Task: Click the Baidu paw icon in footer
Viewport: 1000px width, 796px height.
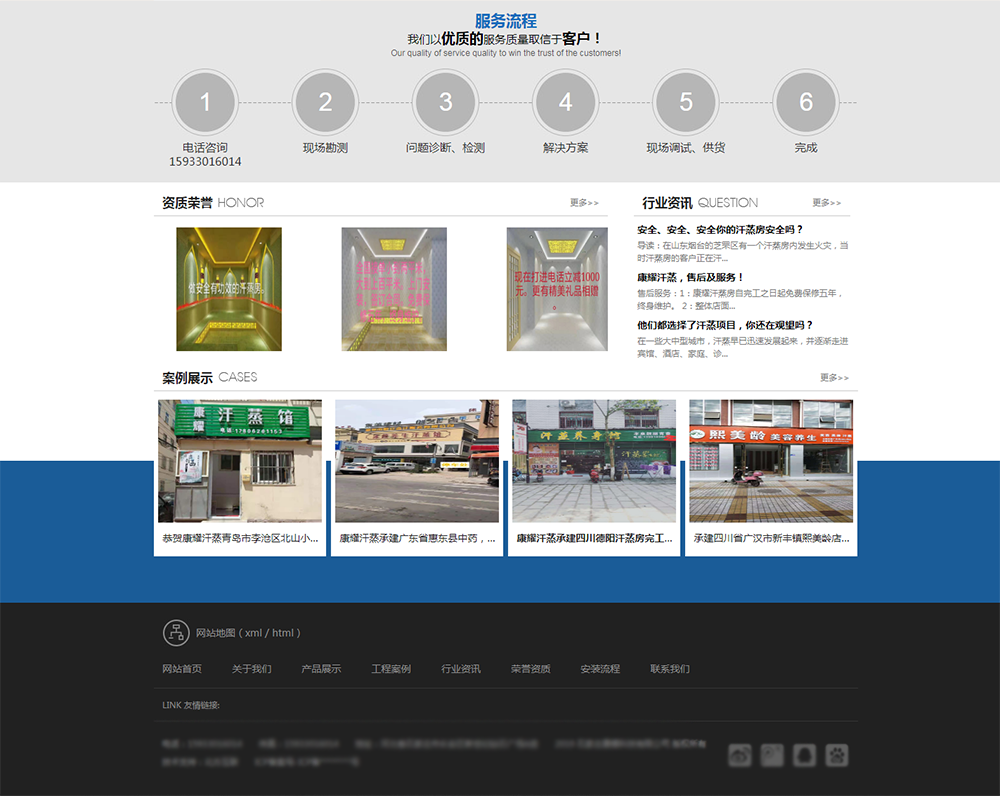Action: (x=836, y=756)
